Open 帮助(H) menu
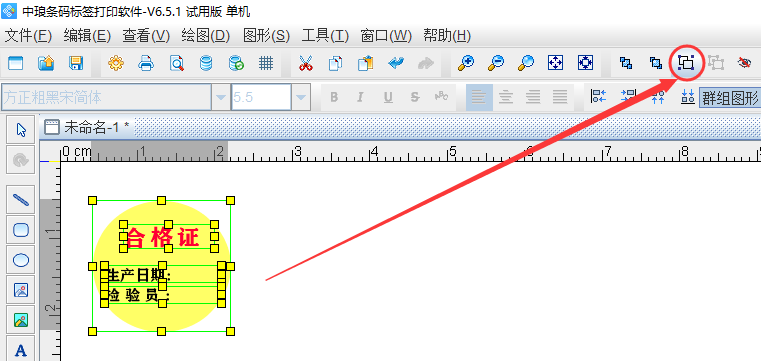The height and width of the screenshot is (361, 761). click(x=447, y=35)
